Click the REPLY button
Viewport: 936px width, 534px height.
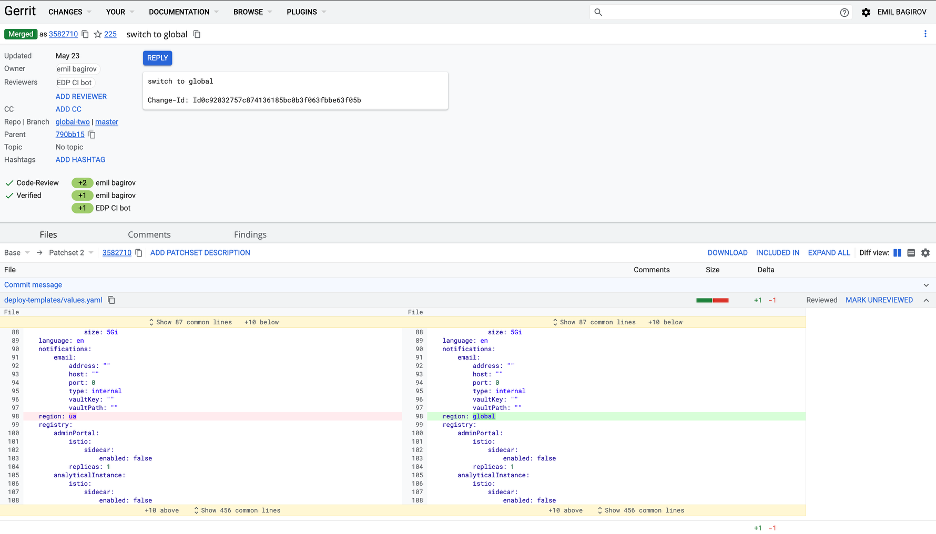pos(158,58)
